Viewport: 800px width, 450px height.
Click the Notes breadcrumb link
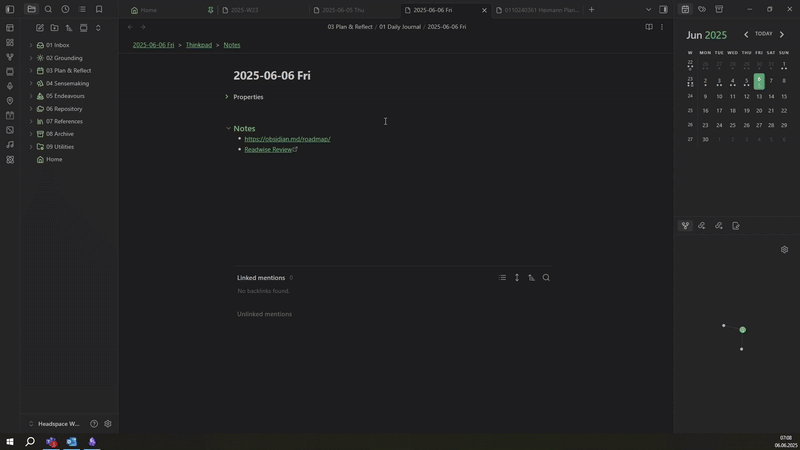(232, 45)
